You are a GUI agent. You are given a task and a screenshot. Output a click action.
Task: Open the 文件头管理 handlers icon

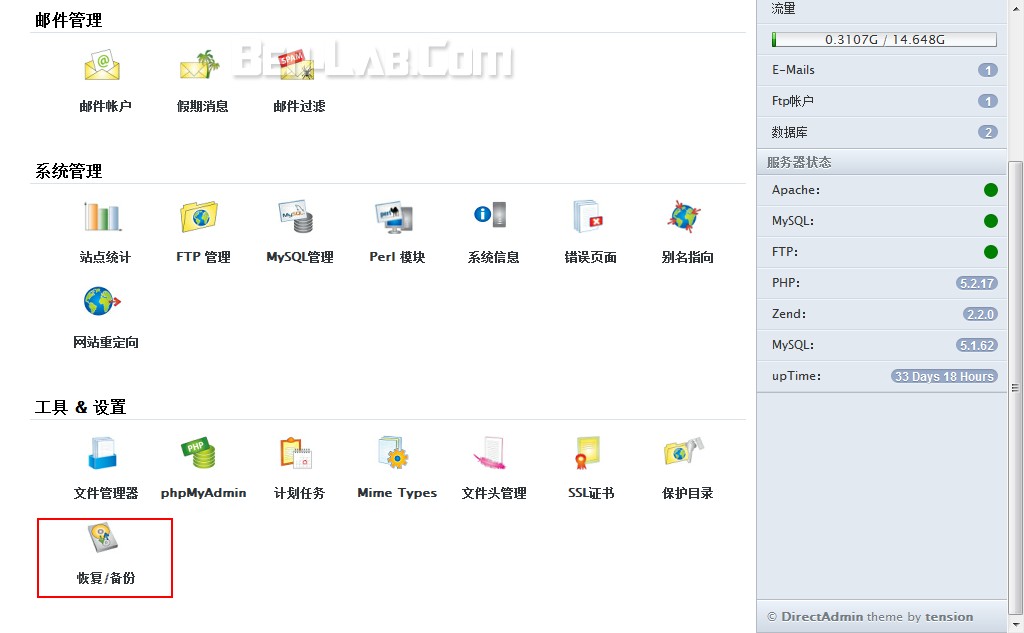(x=490, y=453)
